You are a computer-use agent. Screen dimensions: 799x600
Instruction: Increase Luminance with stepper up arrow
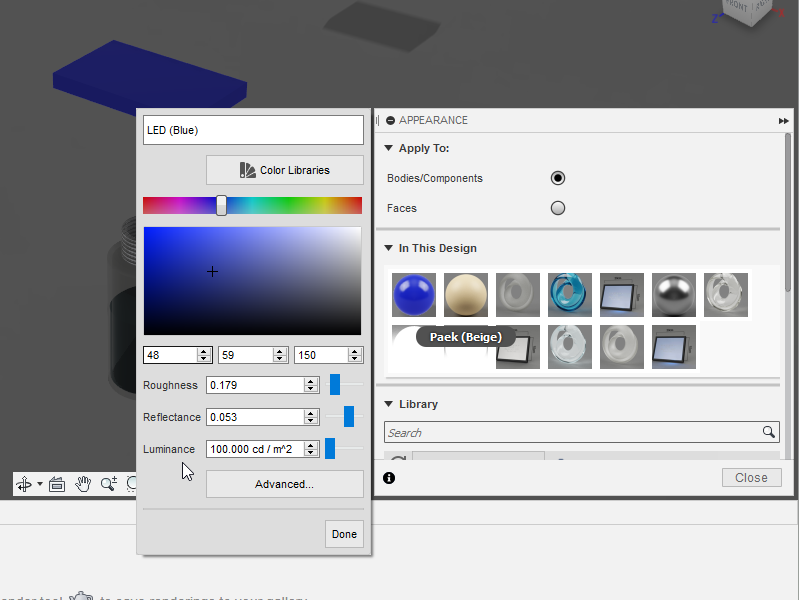click(x=311, y=446)
